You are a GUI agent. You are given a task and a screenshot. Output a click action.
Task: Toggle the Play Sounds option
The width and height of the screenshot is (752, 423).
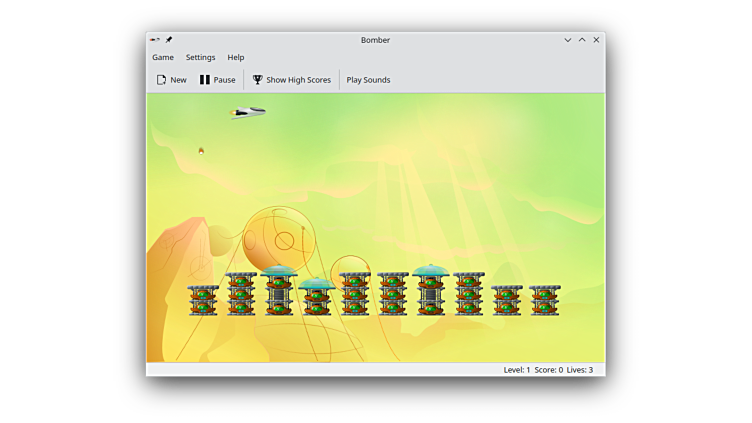[368, 80]
